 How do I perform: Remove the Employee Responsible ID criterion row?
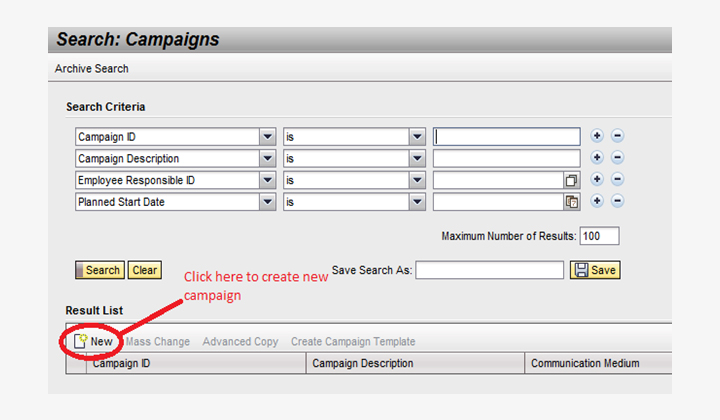[617, 180]
